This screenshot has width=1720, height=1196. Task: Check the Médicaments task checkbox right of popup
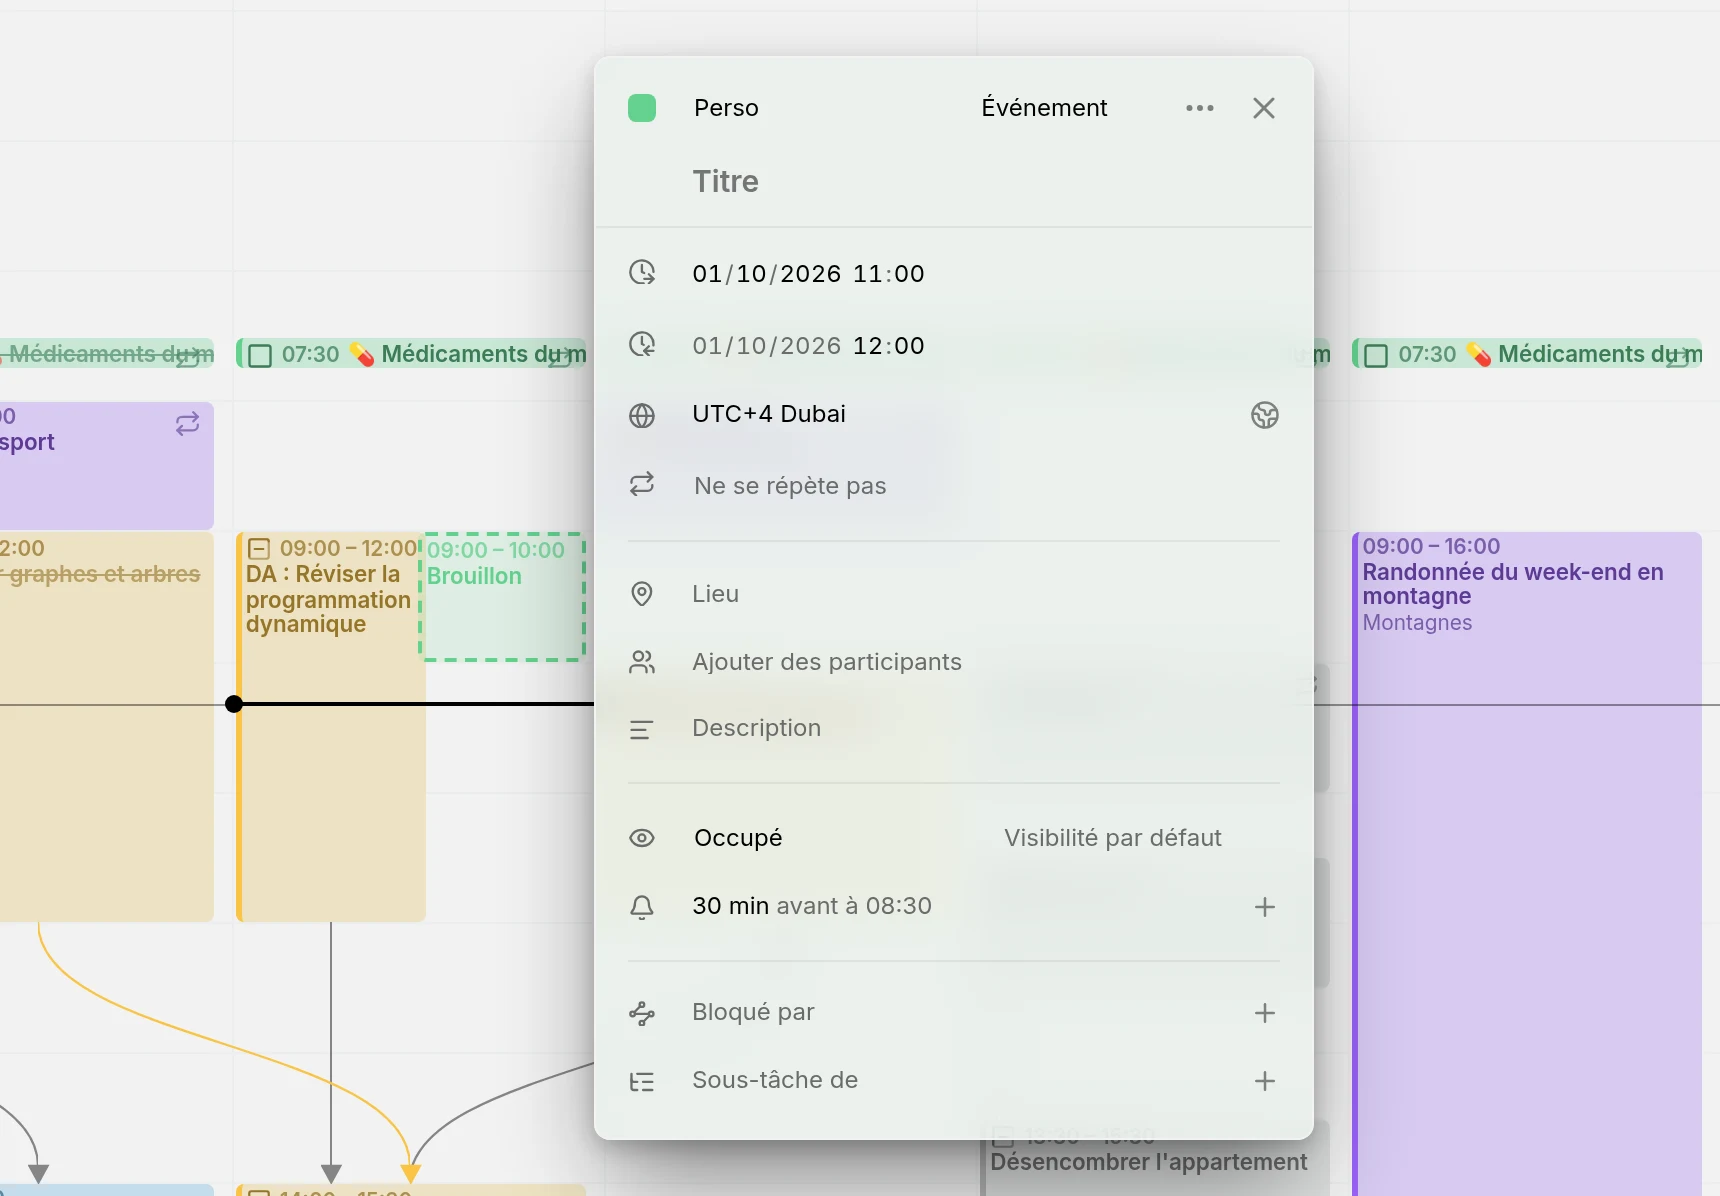pos(1376,355)
